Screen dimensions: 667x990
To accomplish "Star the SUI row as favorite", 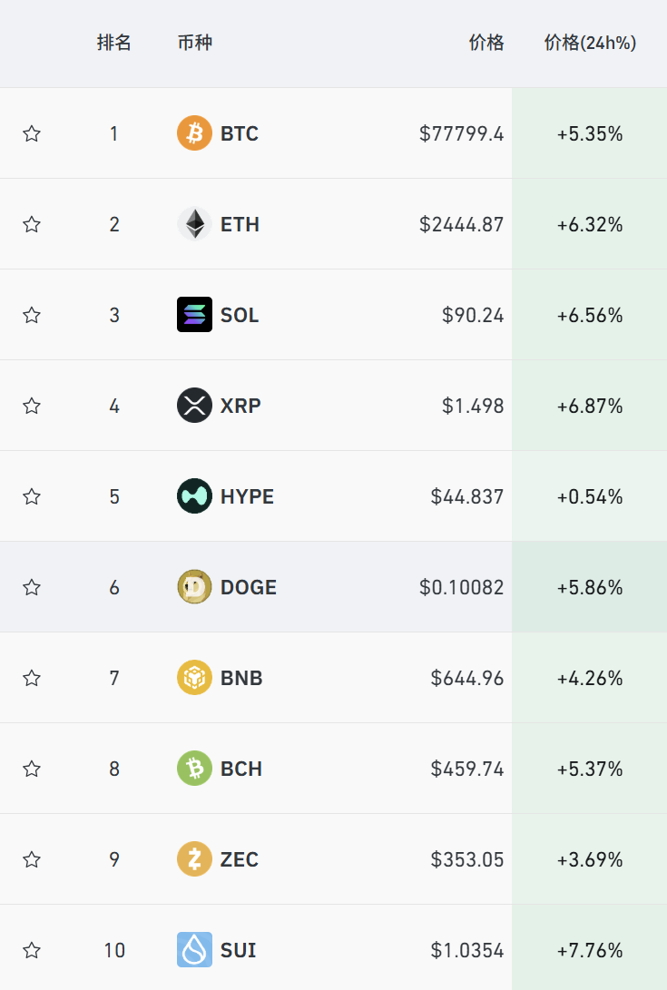I will pos(32,950).
